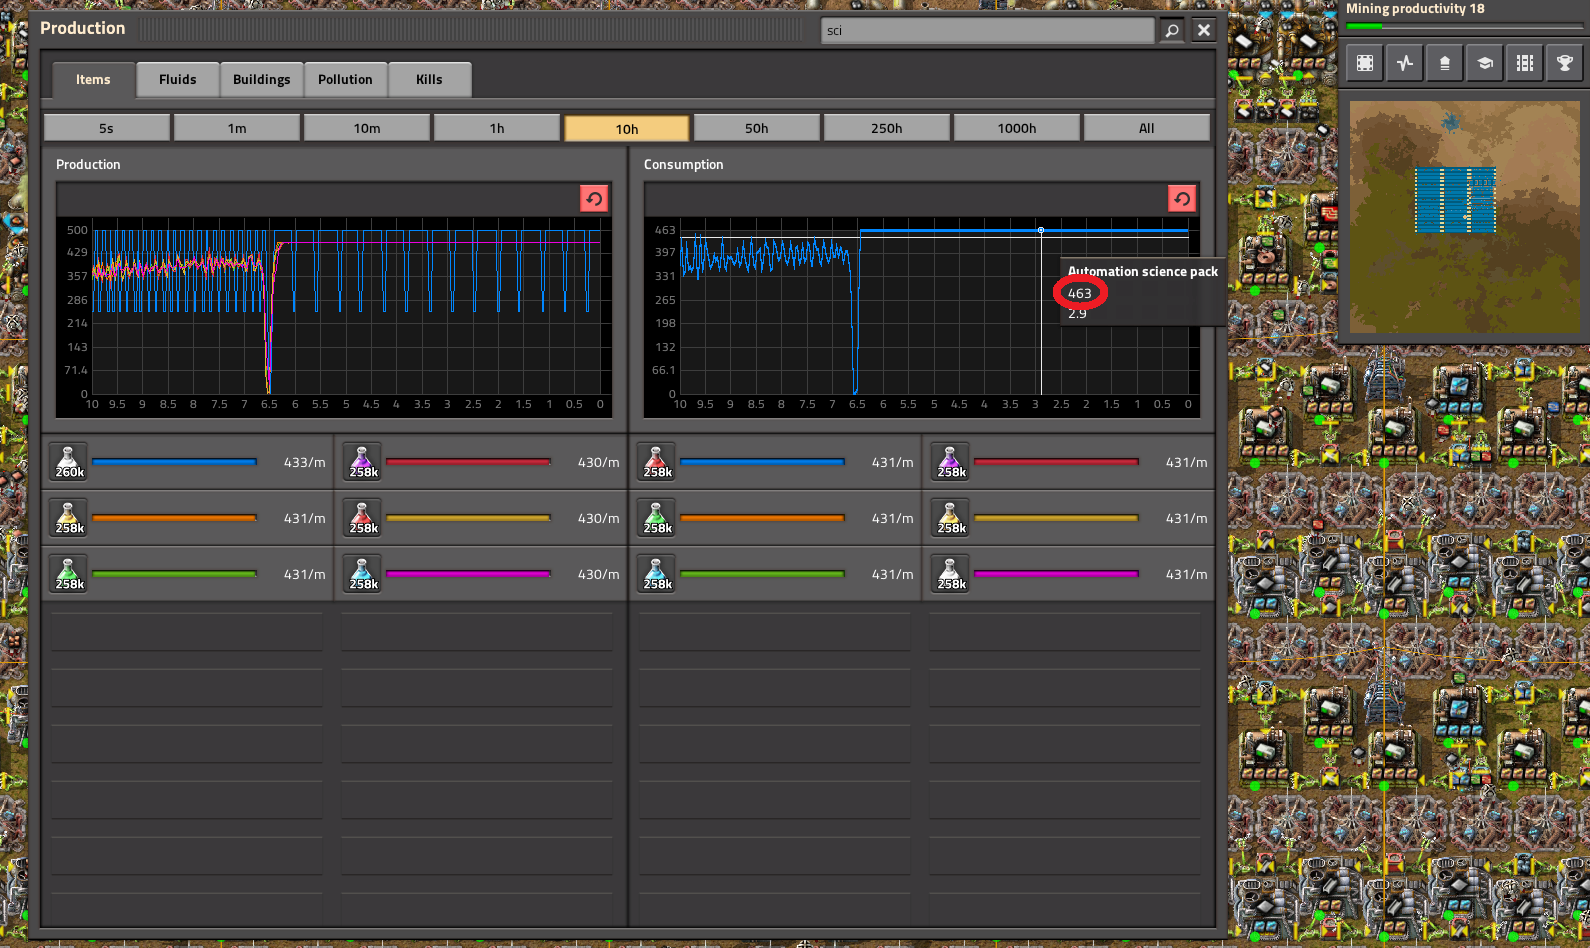1590x948 pixels.
Task: Click the Mining productivity 18 title
Action: tap(1415, 9)
